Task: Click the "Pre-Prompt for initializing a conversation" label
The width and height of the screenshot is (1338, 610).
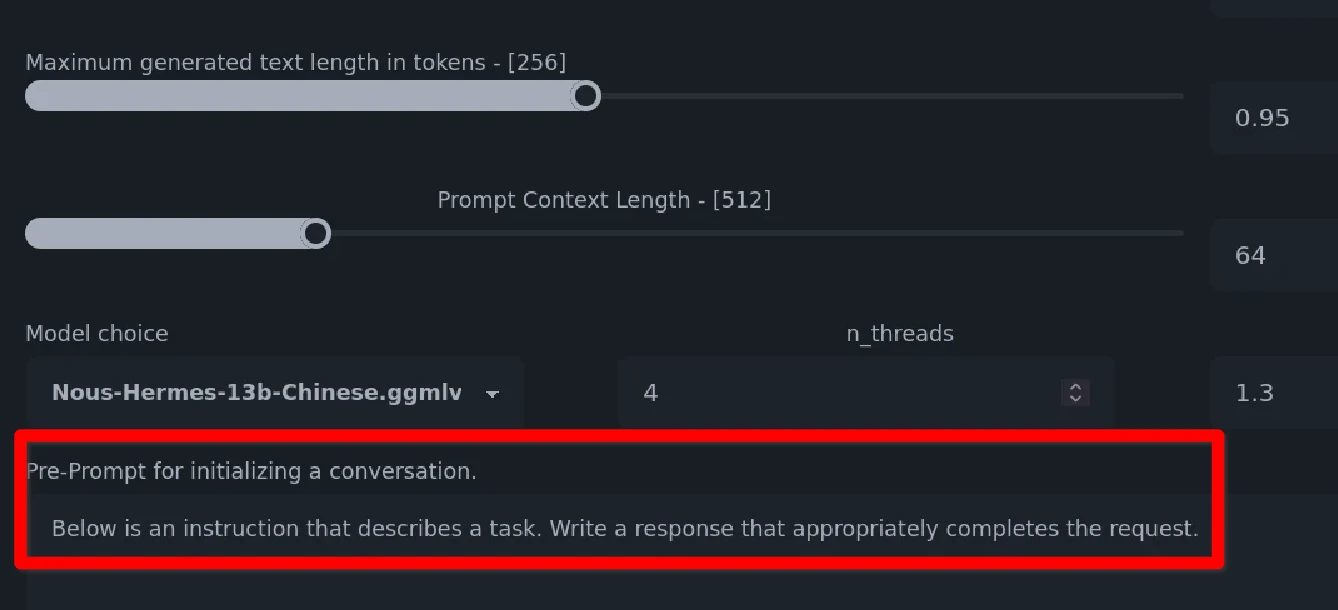Action: (251, 471)
